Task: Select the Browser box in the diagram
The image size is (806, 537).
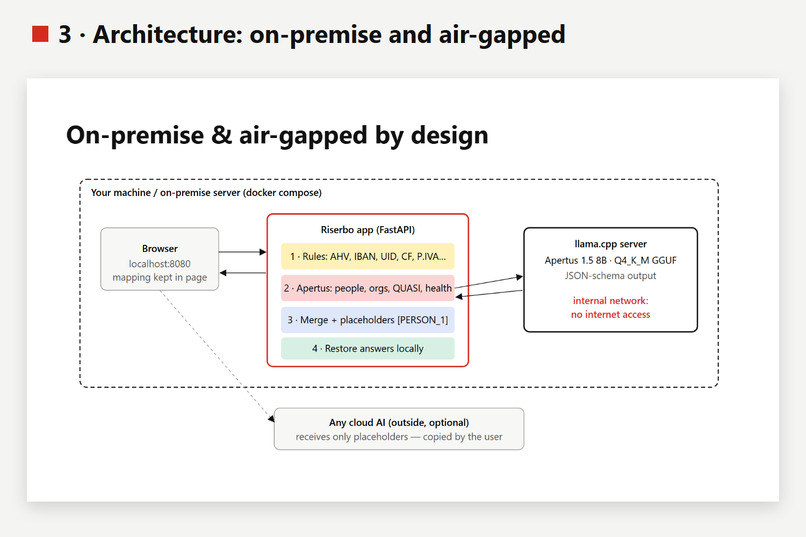Action: [160, 259]
